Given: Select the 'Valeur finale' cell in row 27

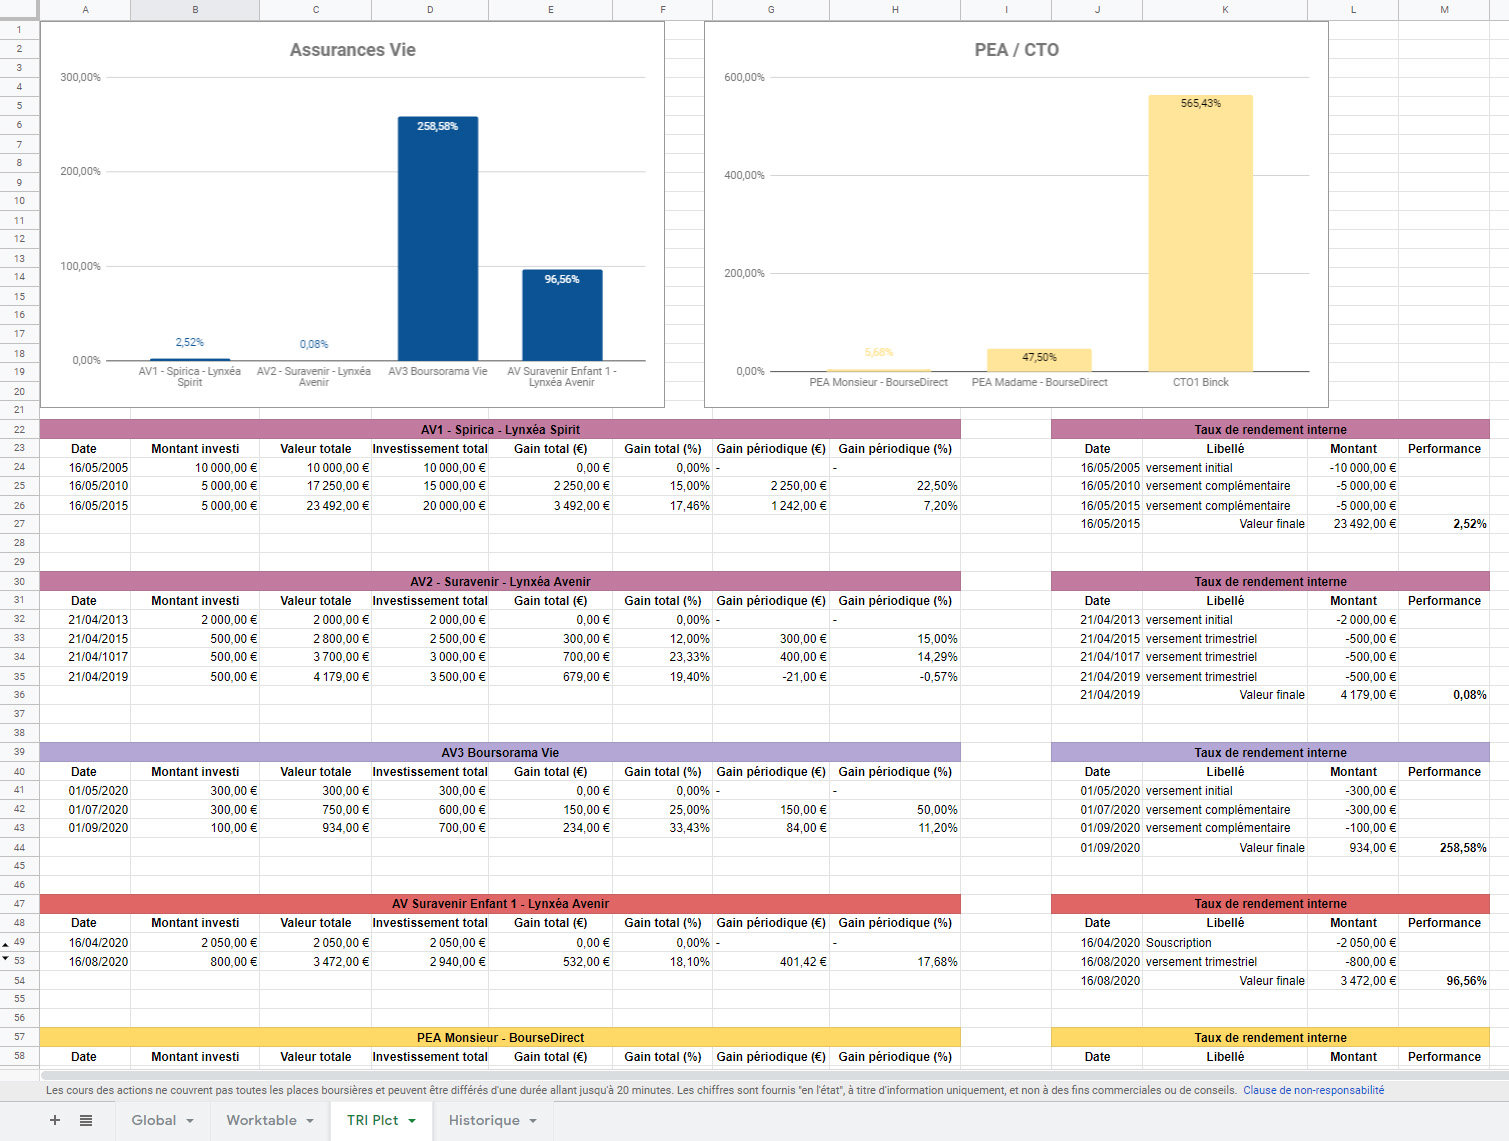Looking at the screenshot, I should 1225,524.
